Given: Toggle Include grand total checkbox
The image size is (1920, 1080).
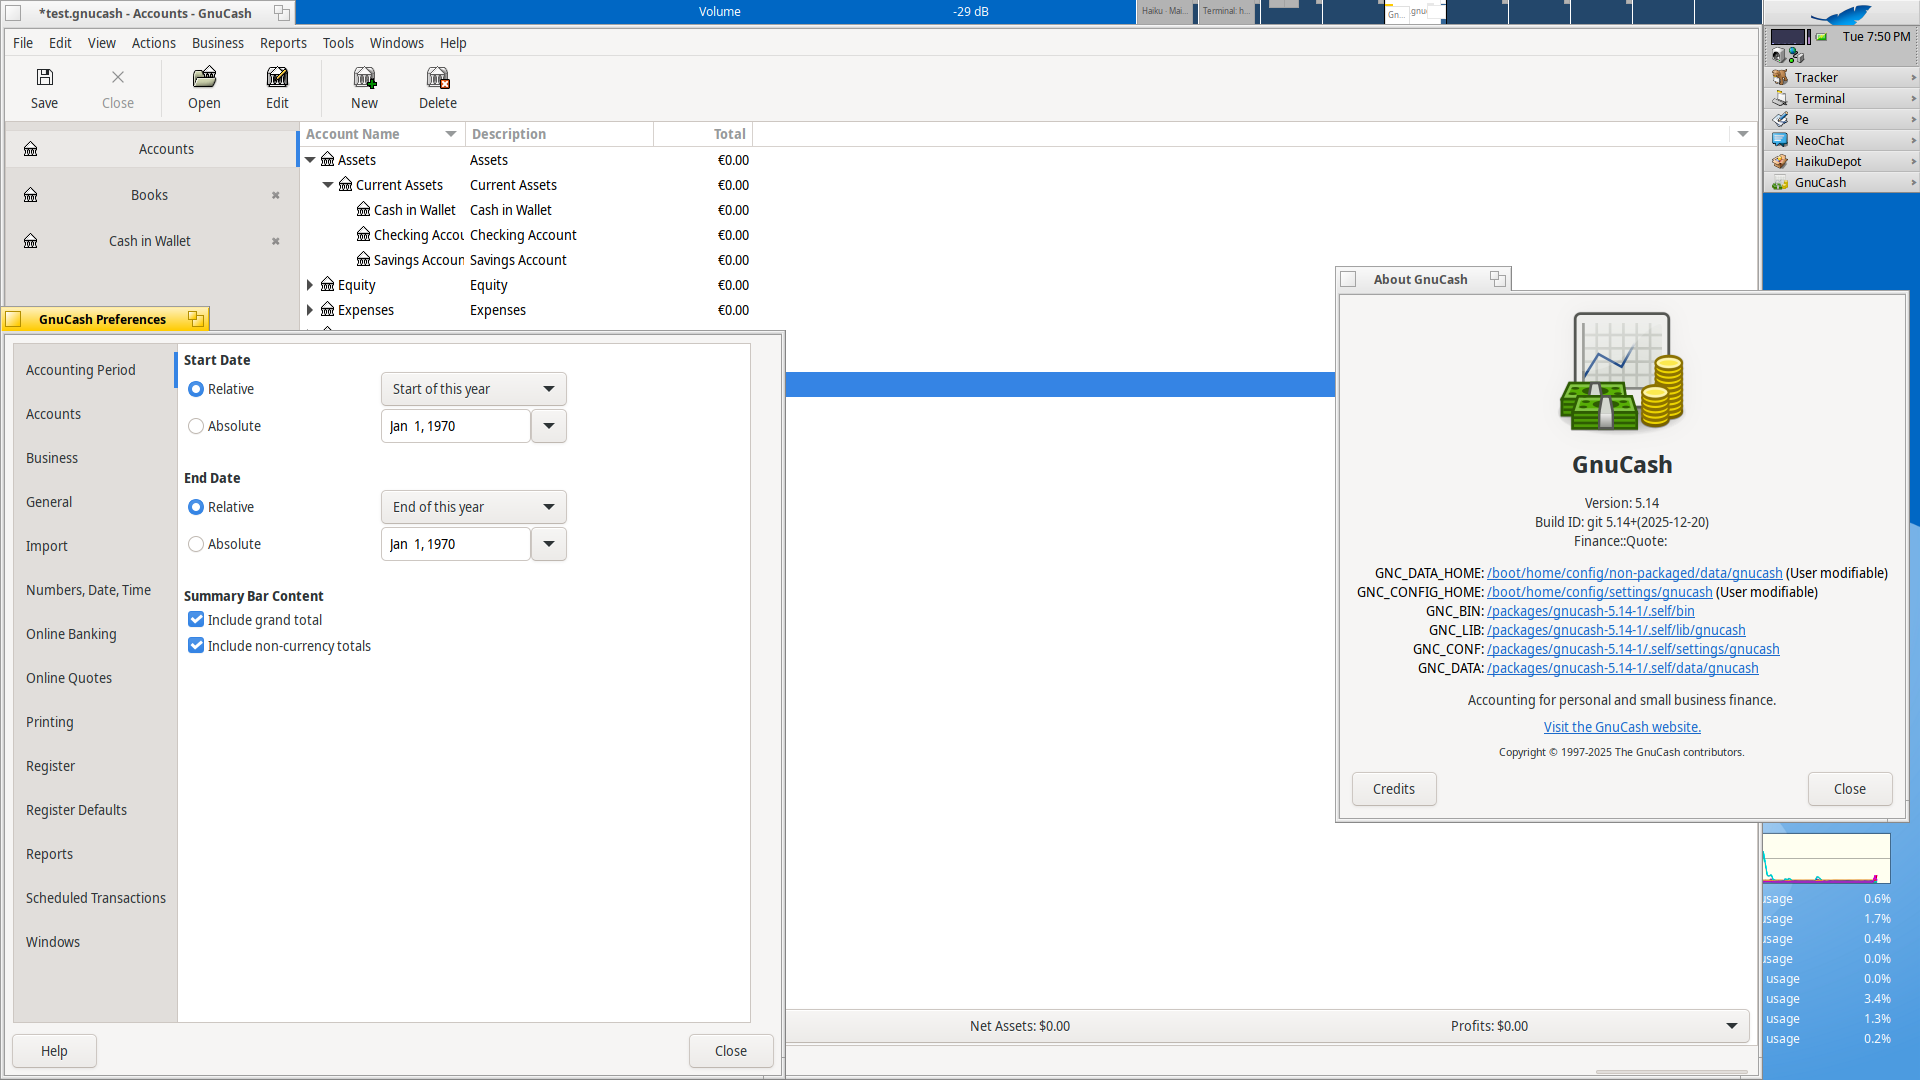Looking at the screenshot, I should coord(196,620).
